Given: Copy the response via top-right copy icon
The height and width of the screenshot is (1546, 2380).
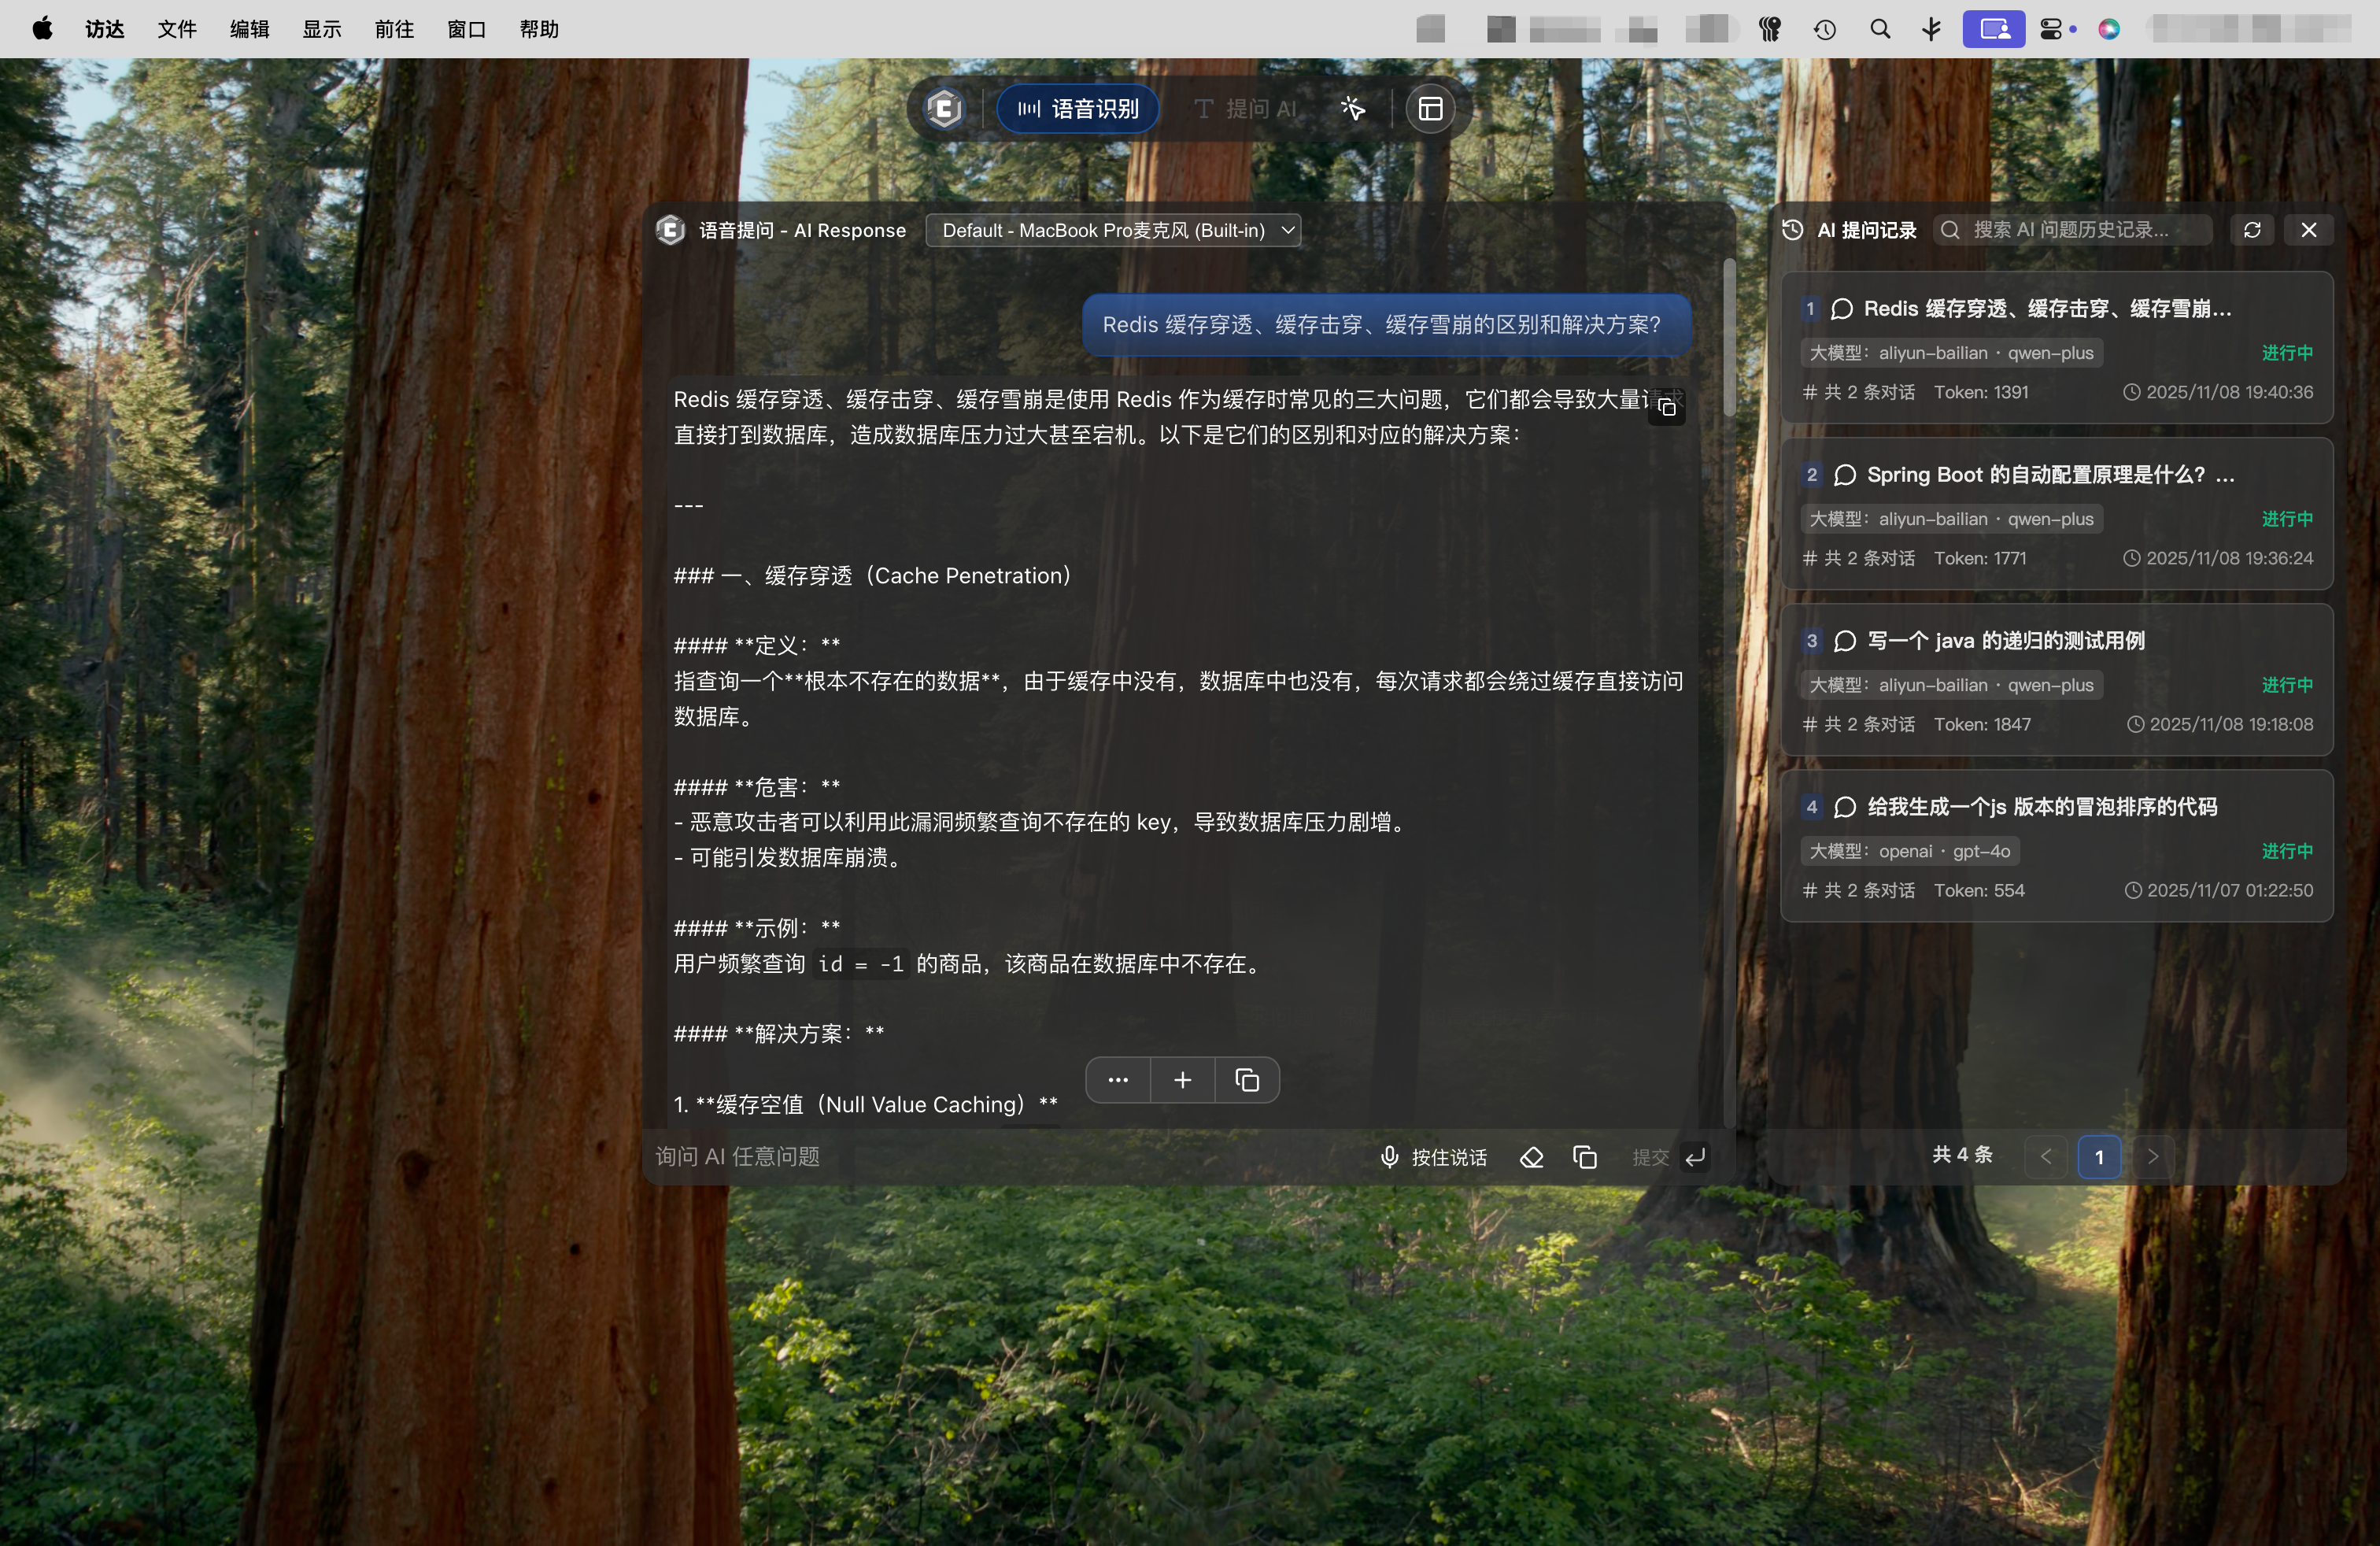Looking at the screenshot, I should coord(1666,408).
